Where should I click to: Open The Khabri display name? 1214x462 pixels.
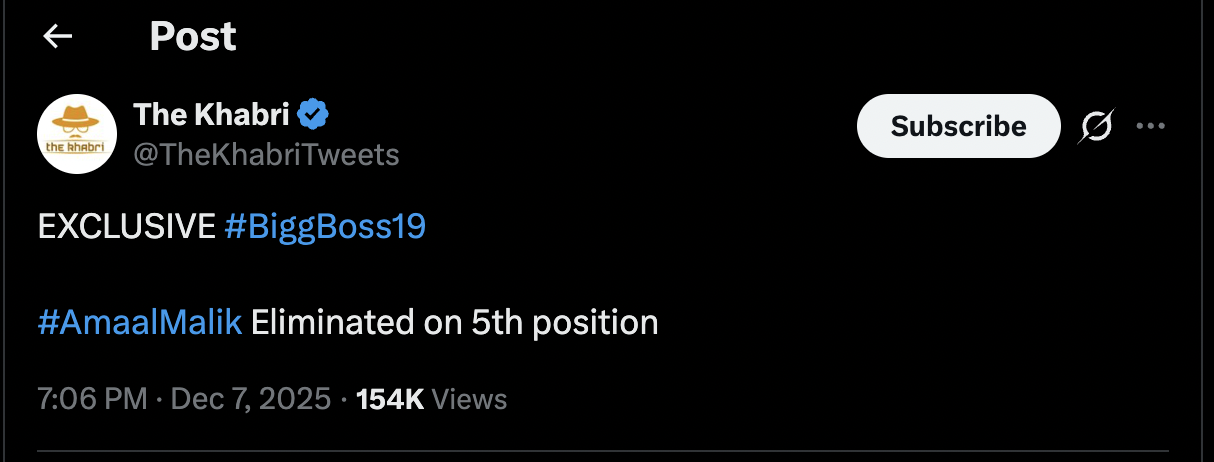coord(211,115)
